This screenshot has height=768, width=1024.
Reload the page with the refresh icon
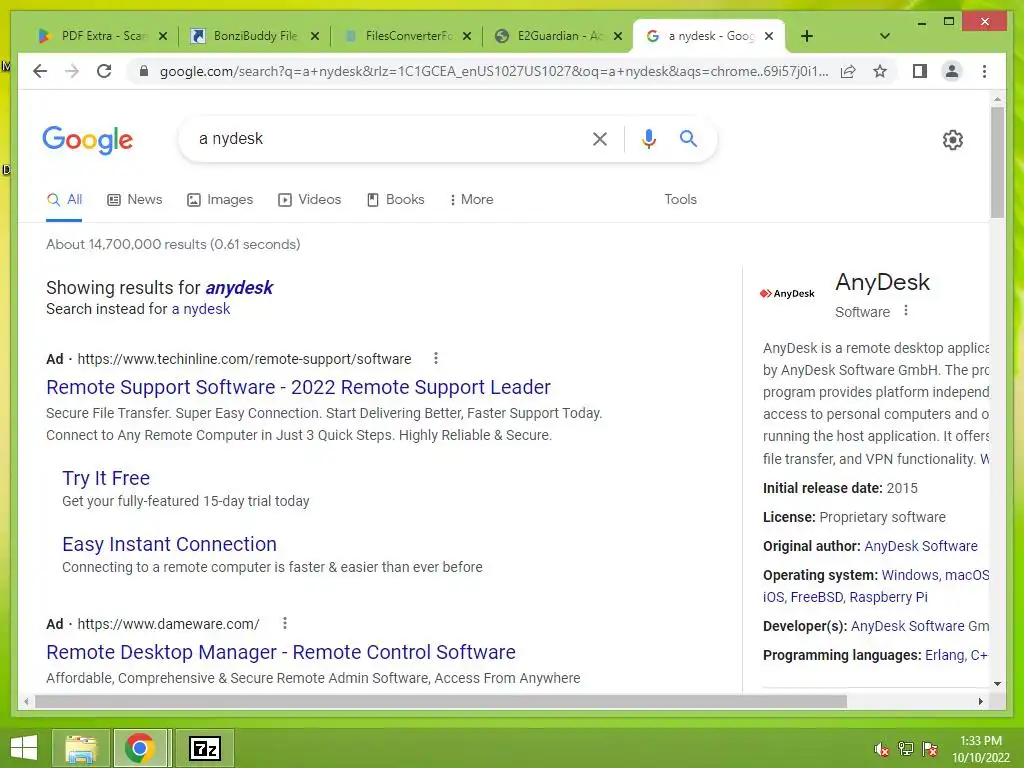[x=104, y=71]
